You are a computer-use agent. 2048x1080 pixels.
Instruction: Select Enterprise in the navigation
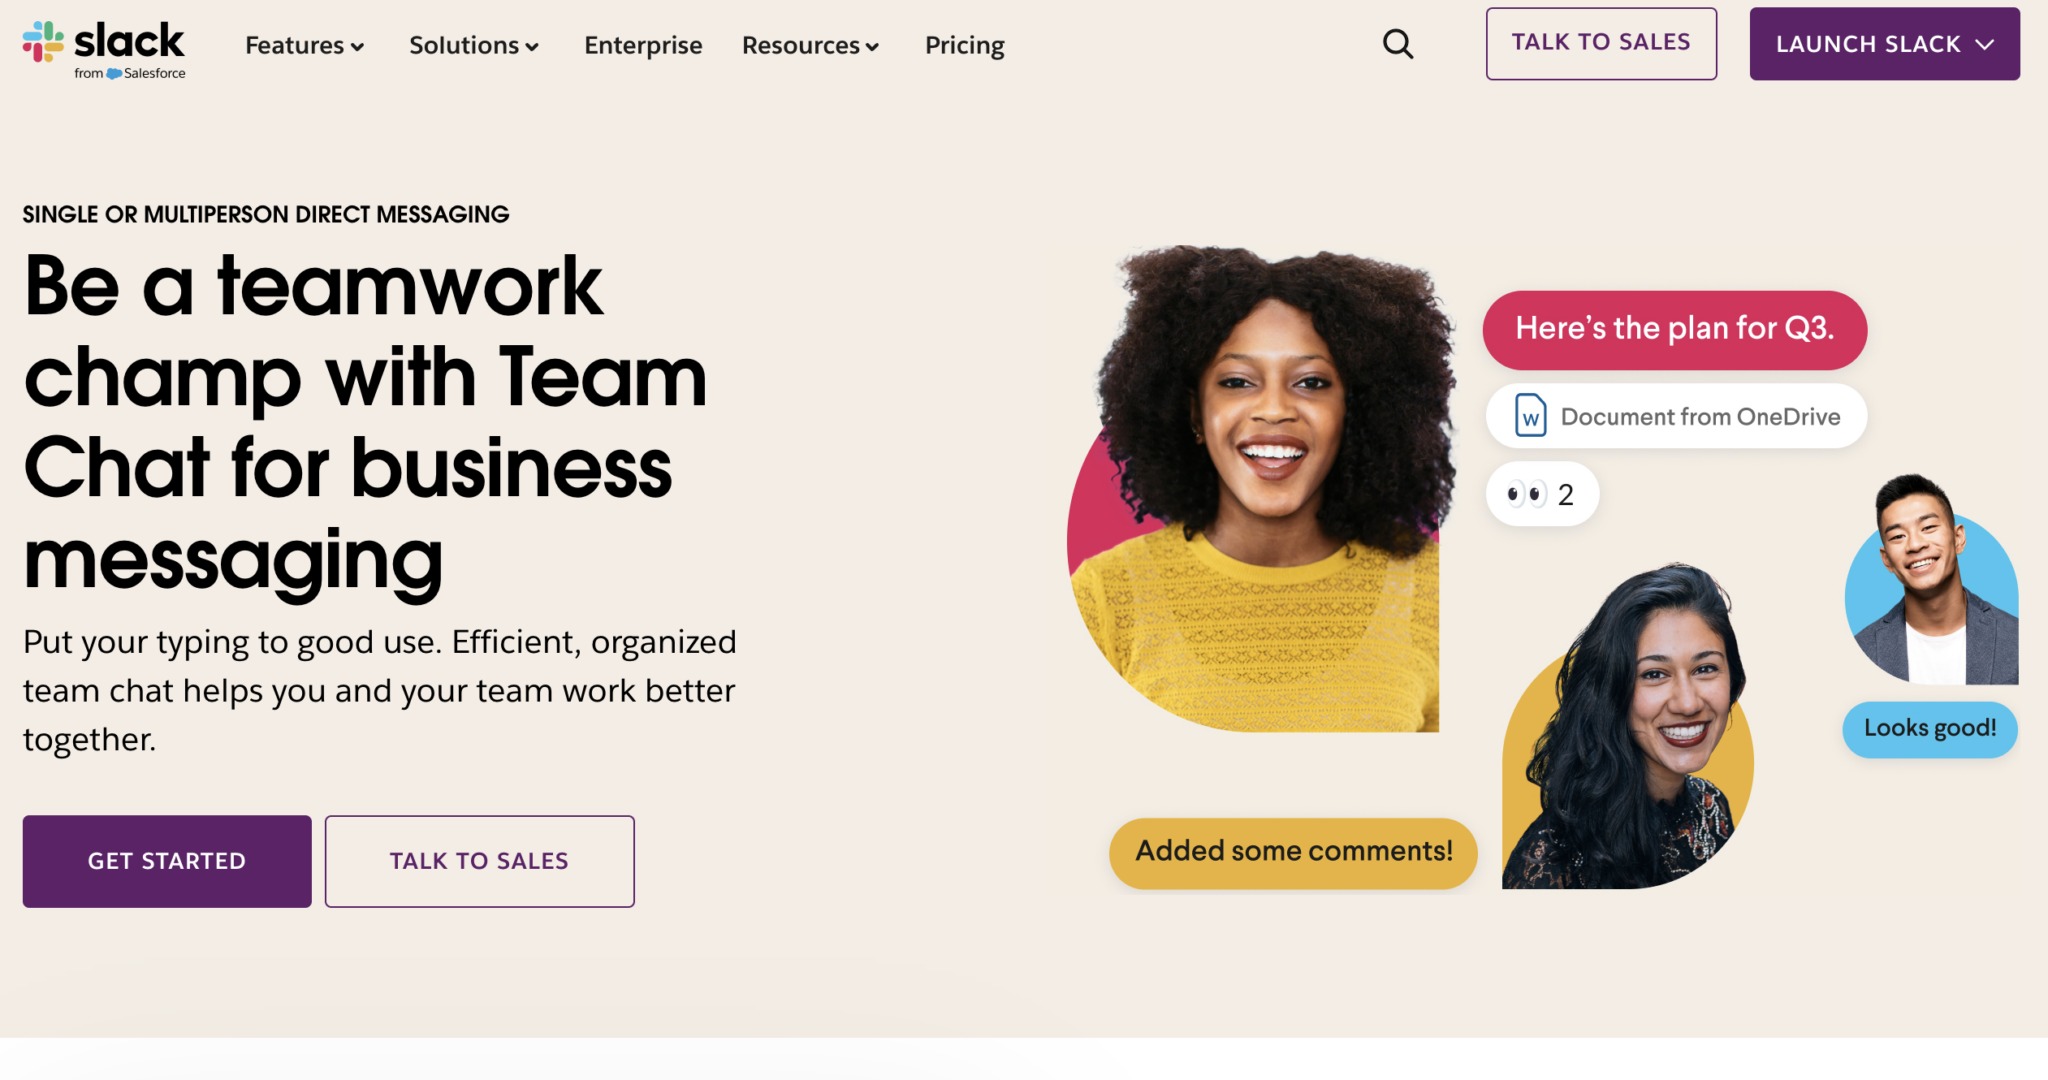click(x=643, y=45)
